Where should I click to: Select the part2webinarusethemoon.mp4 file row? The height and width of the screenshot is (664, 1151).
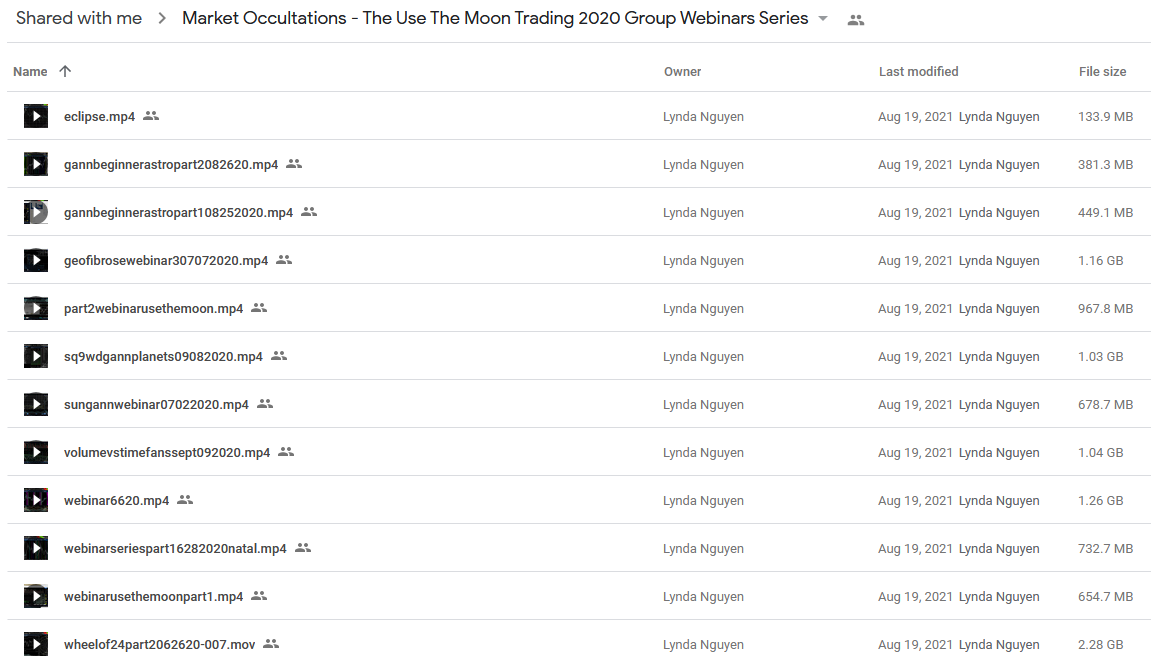click(x=578, y=308)
